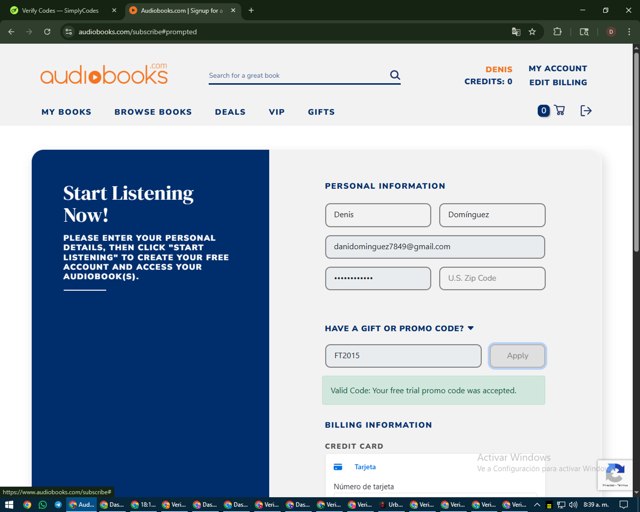The width and height of the screenshot is (640, 512).
Task: Click the CREDITS: 0 text
Action: pos(488,82)
